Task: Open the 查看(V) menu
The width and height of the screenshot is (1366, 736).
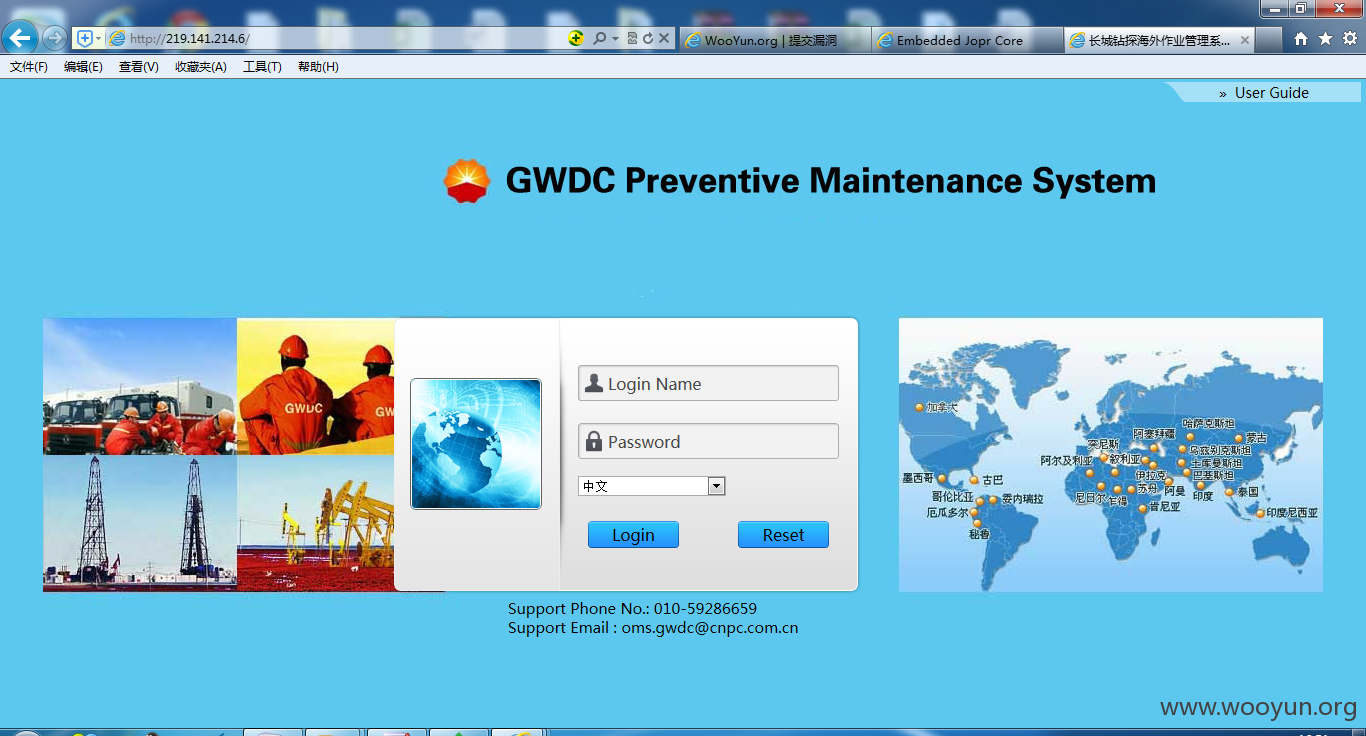Action: point(138,67)
